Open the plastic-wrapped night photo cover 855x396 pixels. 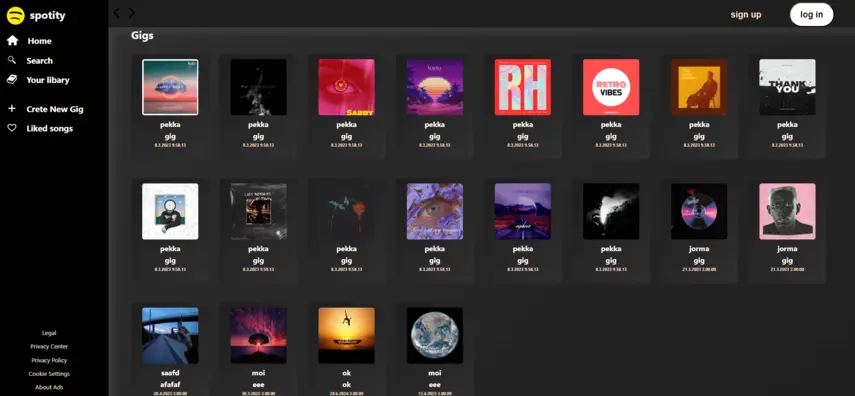(x=258, y=211)
